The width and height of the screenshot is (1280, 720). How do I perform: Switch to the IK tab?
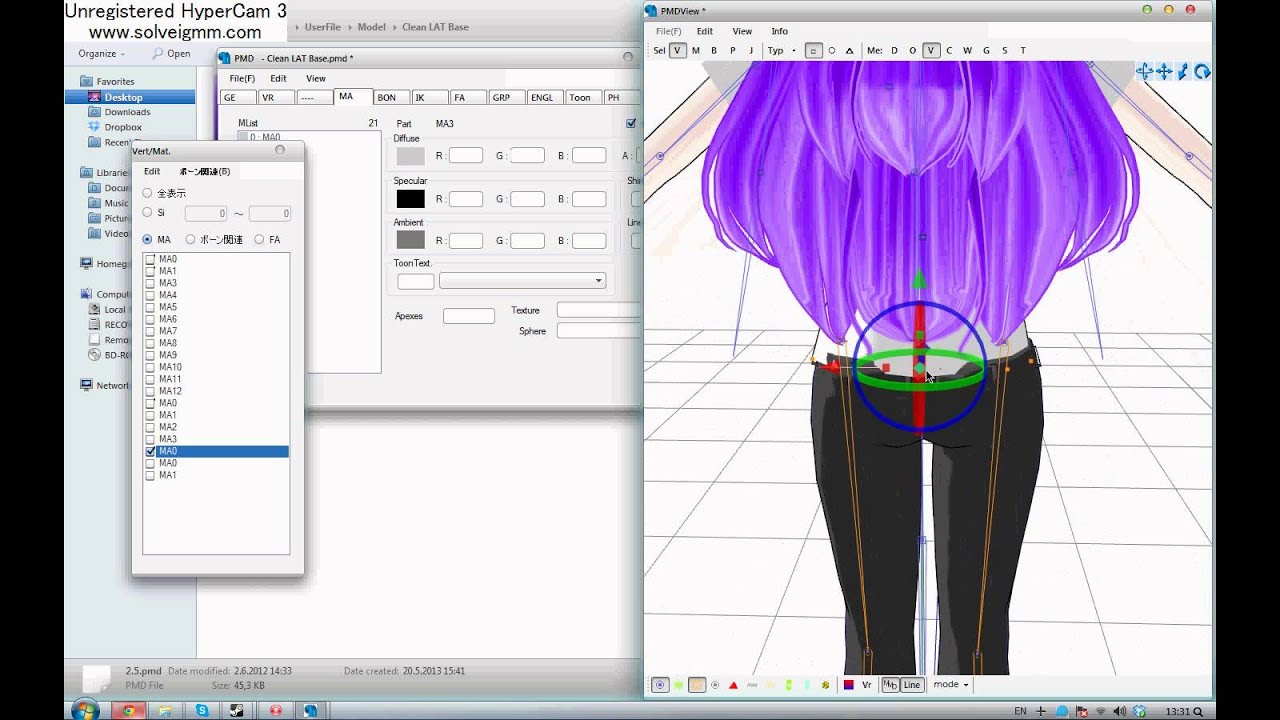coord(429,98)
